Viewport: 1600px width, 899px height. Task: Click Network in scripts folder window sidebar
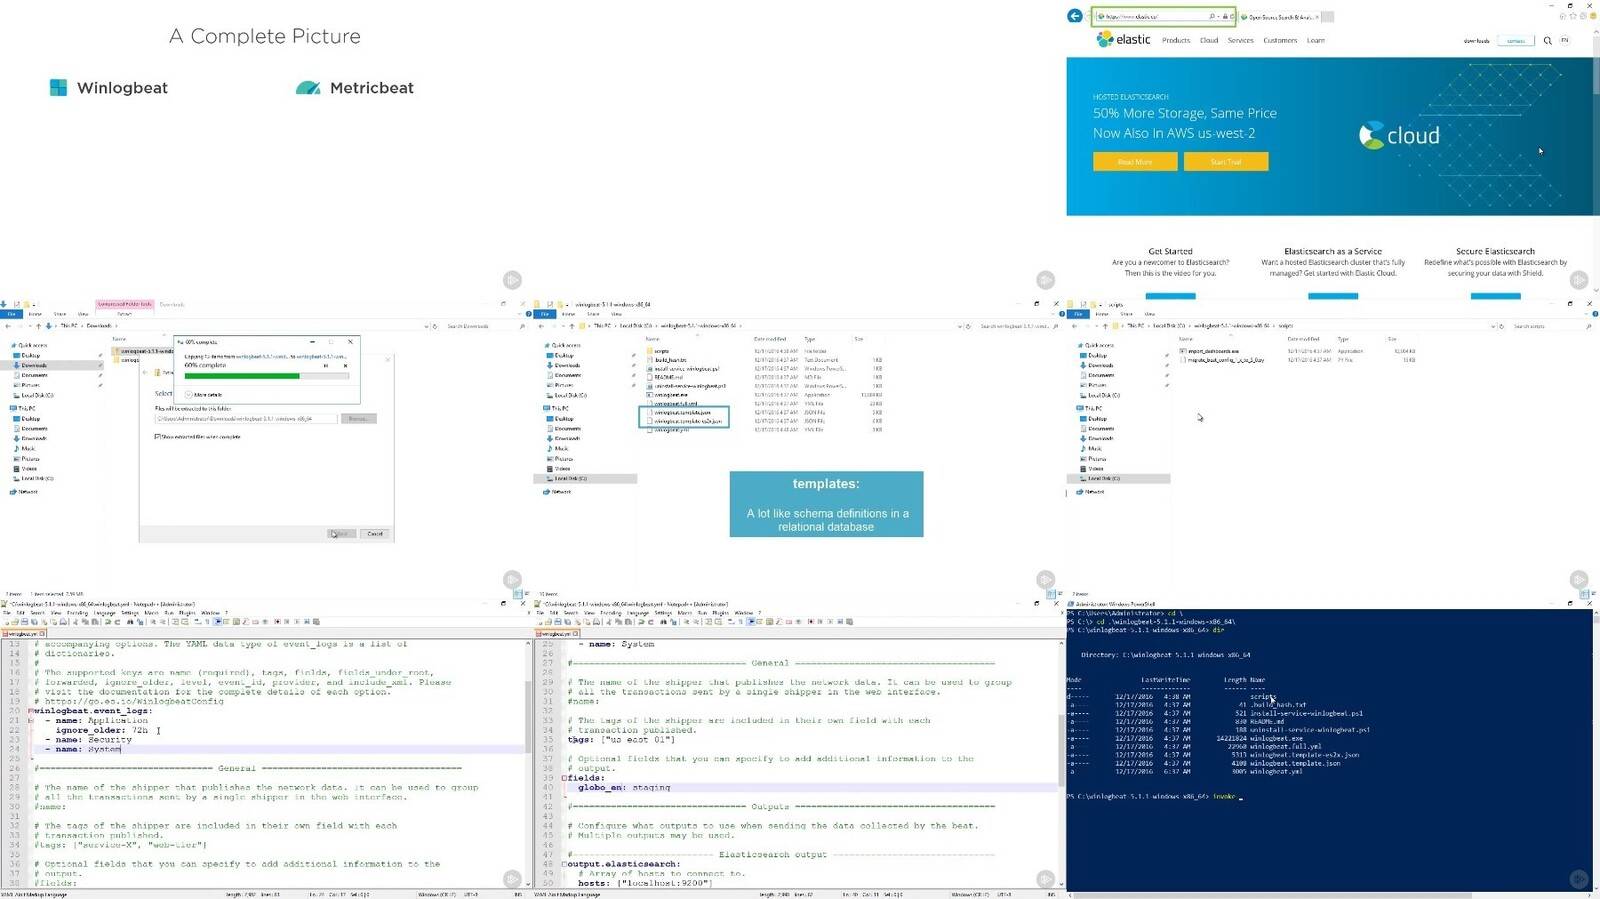pyautogui.click(x=1090, y=492)
